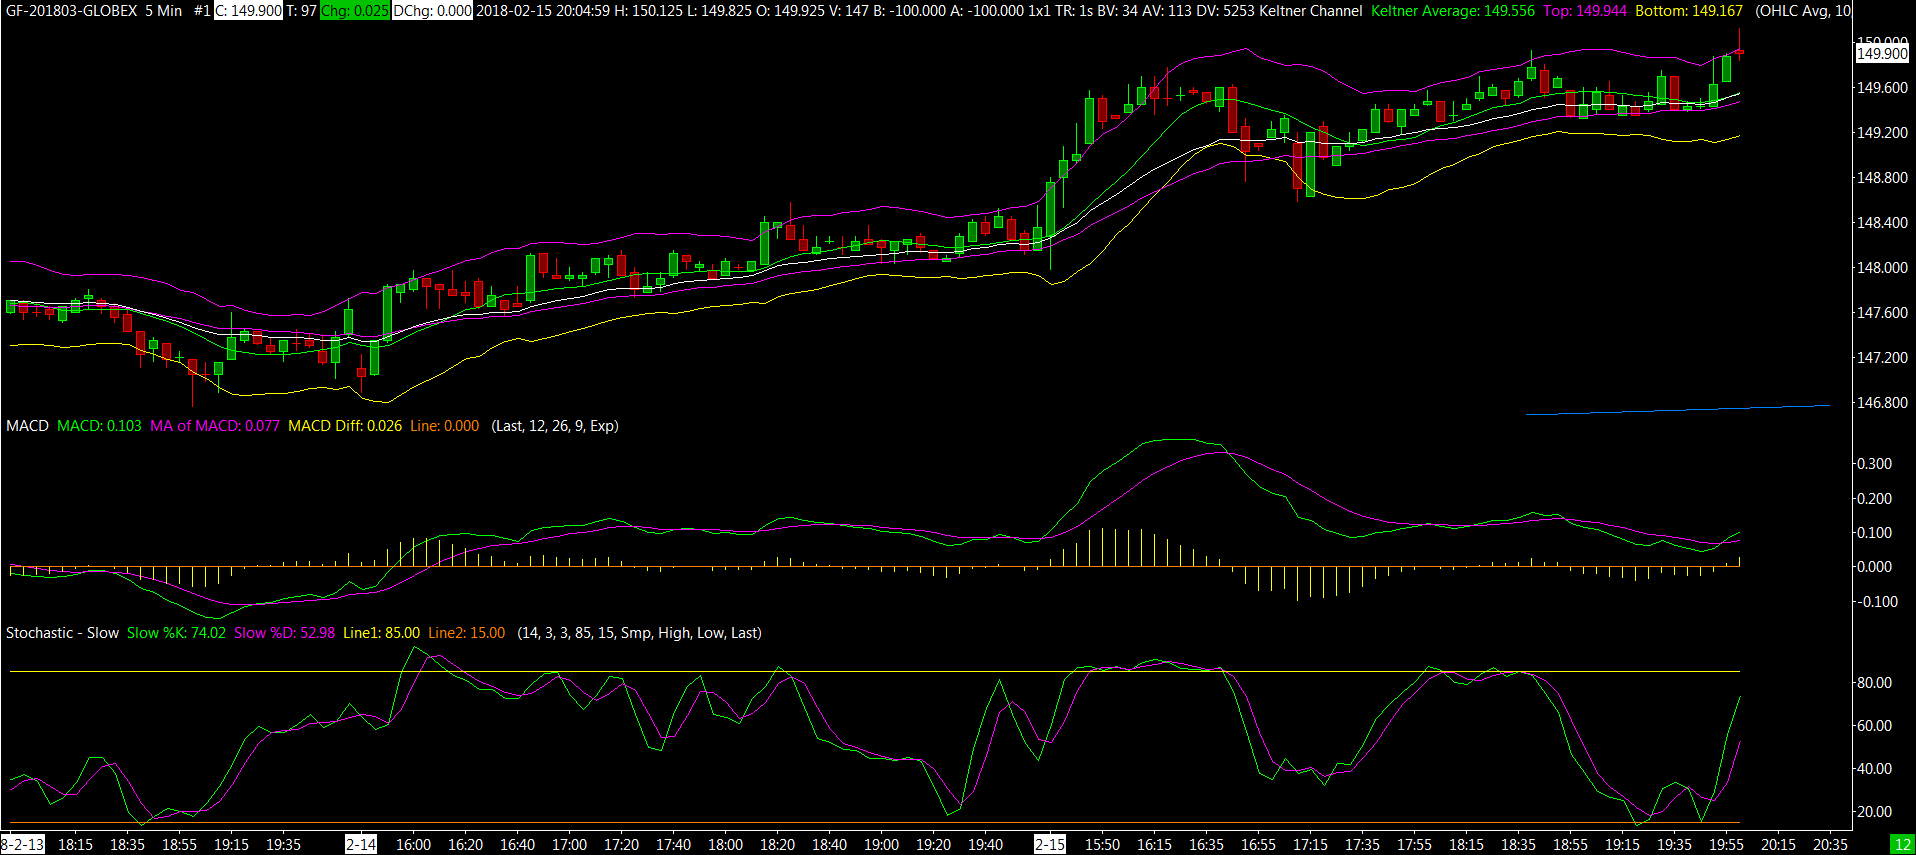Viewport: 1916px width, 855px height.
Task: Click the 20:35 time axis label
Action: pyautogui.click(x=1830, y=845)
